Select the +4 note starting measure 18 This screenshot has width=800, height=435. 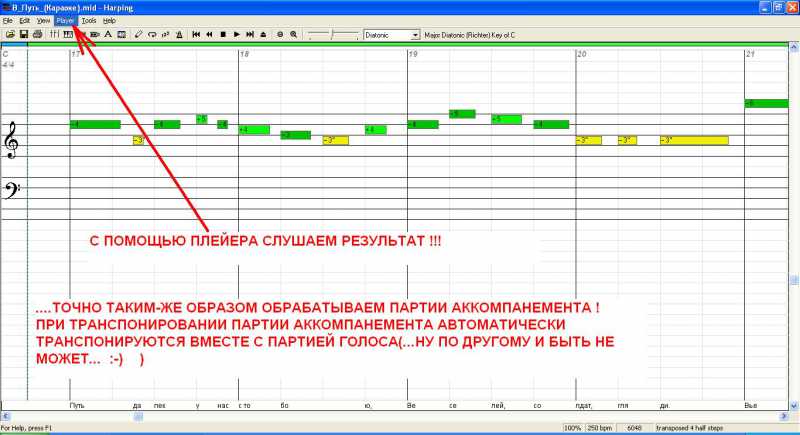[254, 130]
